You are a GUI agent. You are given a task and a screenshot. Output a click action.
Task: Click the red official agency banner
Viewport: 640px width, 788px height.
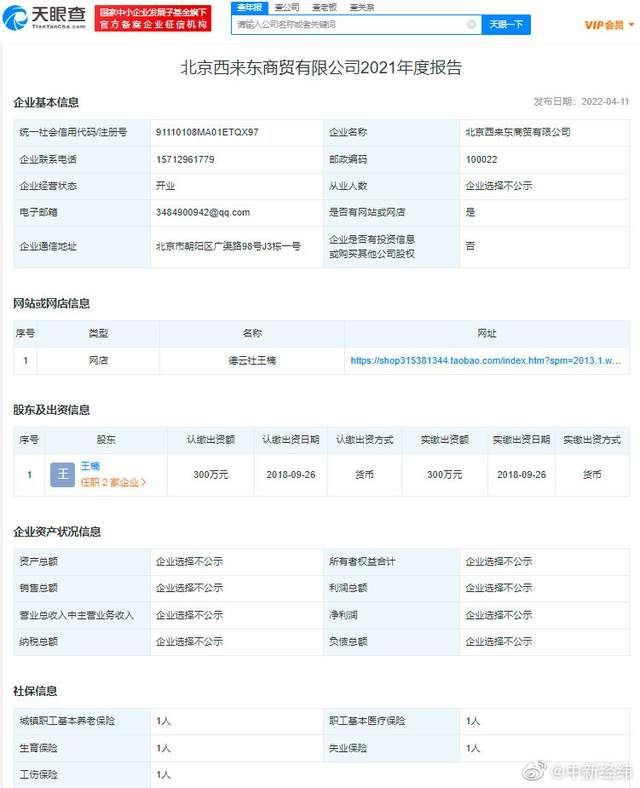(x=153, y=18)
